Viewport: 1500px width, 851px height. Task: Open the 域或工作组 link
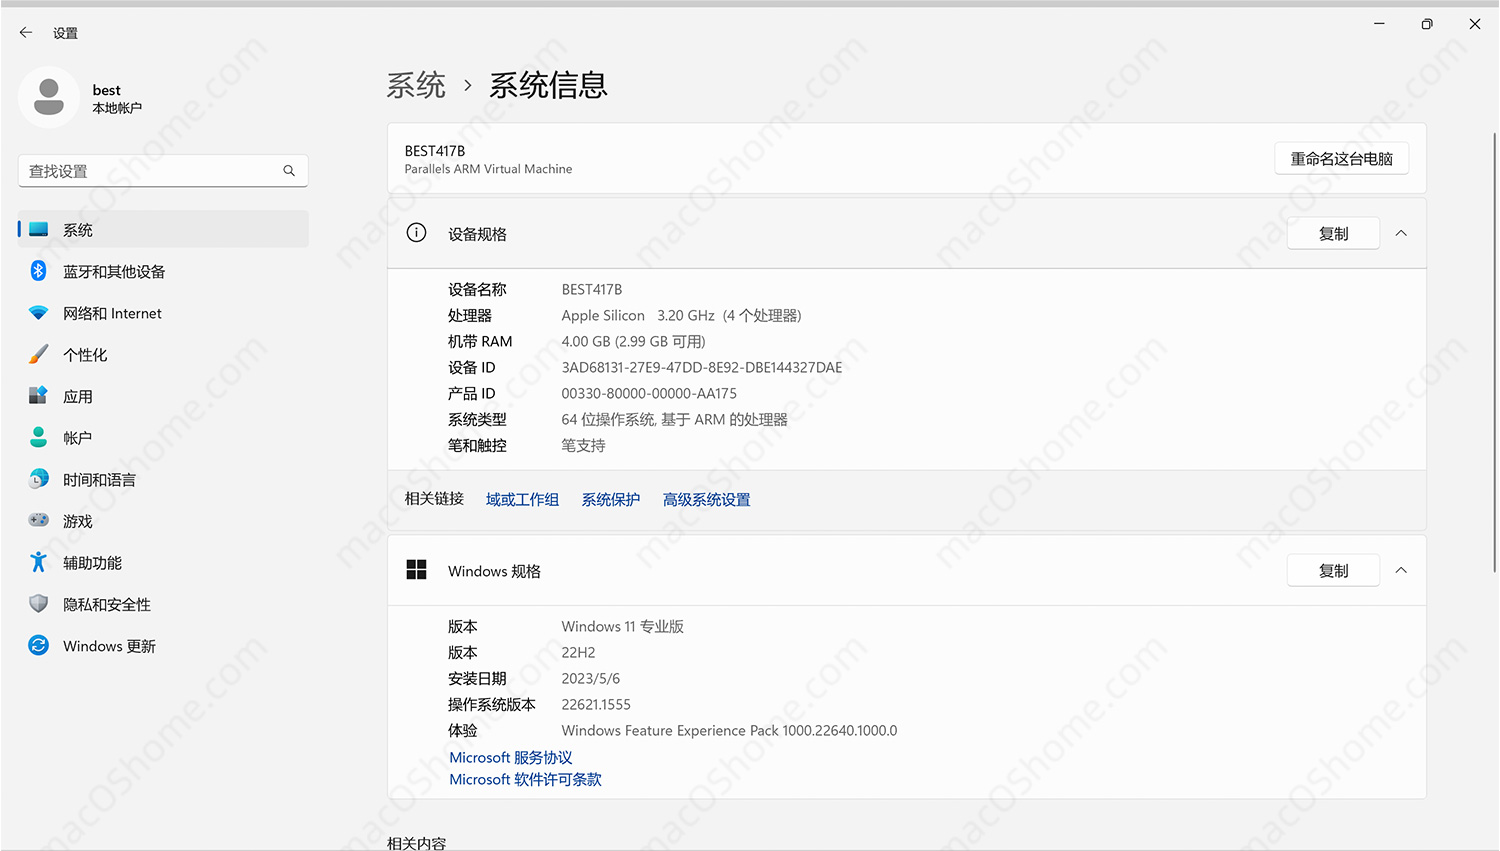coord(522,499)
